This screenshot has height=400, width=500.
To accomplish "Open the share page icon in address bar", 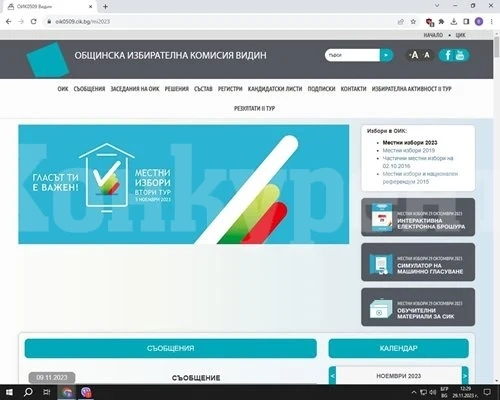I will pyautogui.click(x=401, y=22).
